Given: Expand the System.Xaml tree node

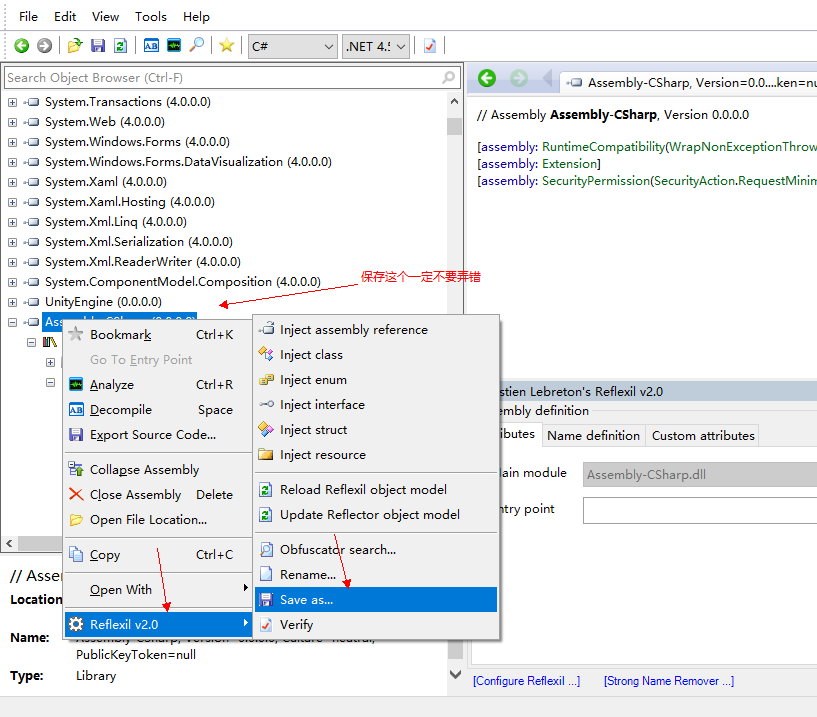Looking at the screenshot, I should [12, 182].
